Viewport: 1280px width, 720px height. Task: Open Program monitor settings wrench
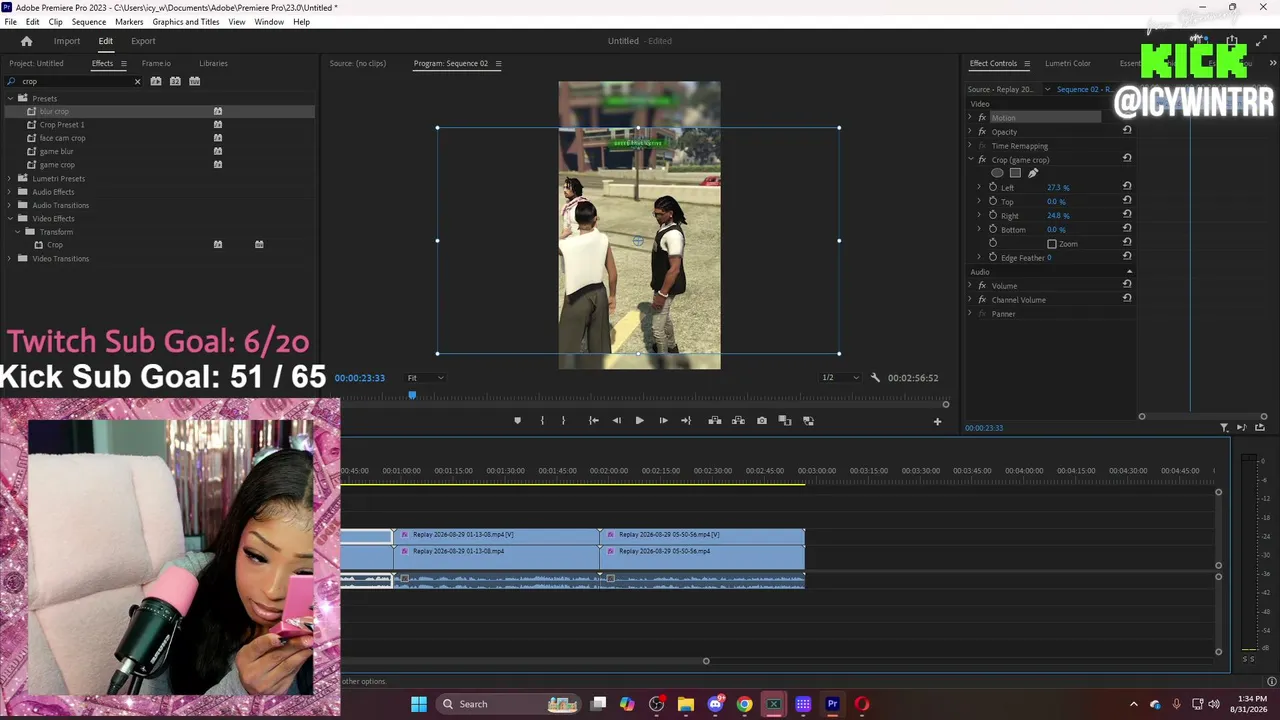pos(875,378)
